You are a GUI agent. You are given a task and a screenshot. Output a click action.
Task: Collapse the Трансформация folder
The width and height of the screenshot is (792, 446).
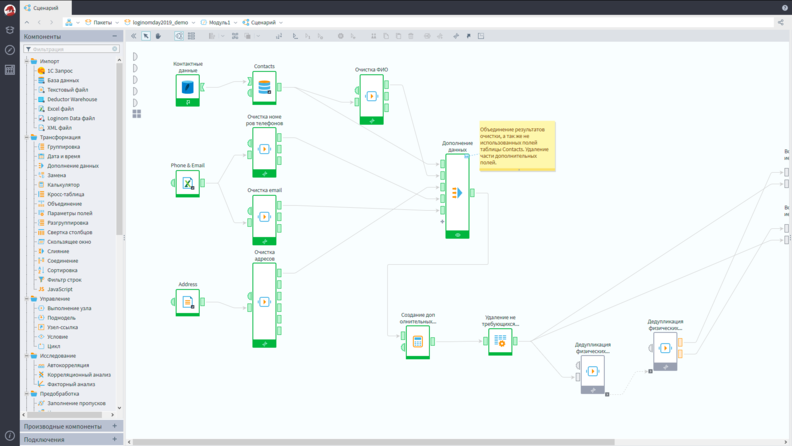pyautogui.click(x=27, y=137)
